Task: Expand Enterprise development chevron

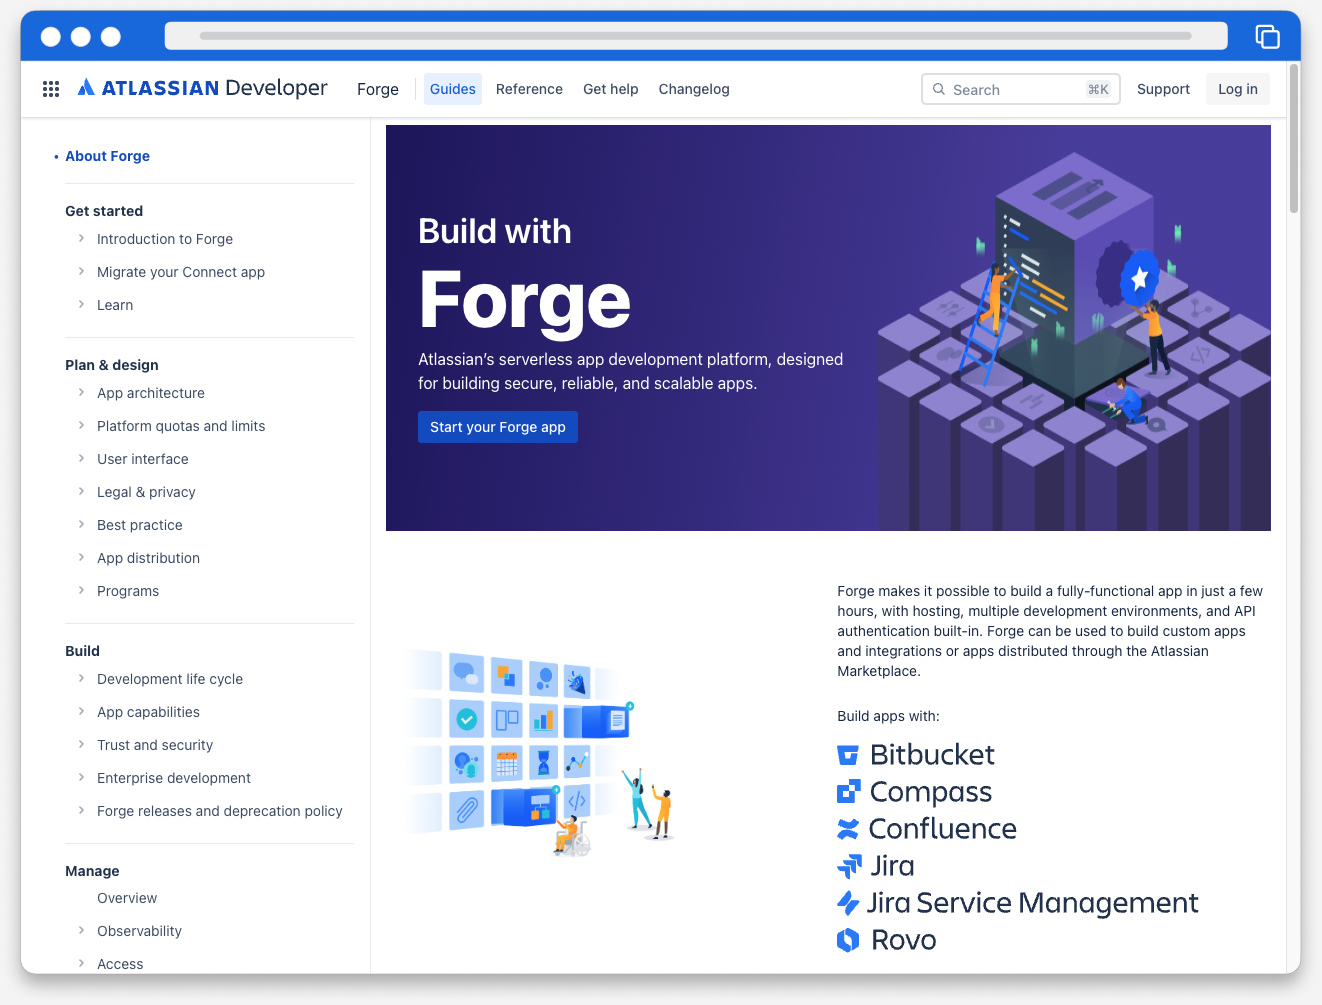Action: point(81,777)
